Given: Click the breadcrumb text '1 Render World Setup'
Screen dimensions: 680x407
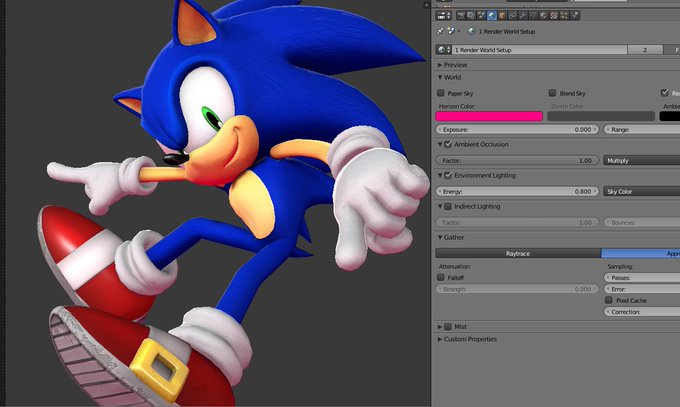Looking at the screenshot, I should point(507,31).
